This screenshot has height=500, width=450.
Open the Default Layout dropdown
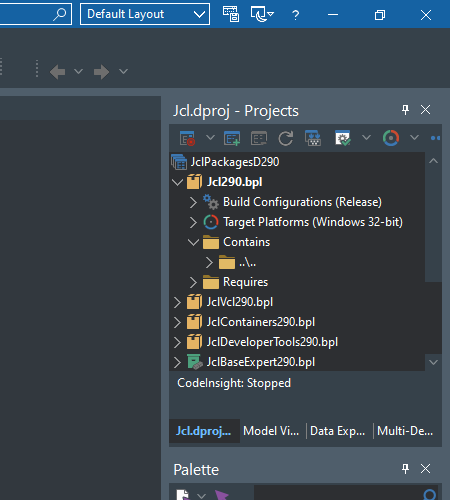click(145, 14)
